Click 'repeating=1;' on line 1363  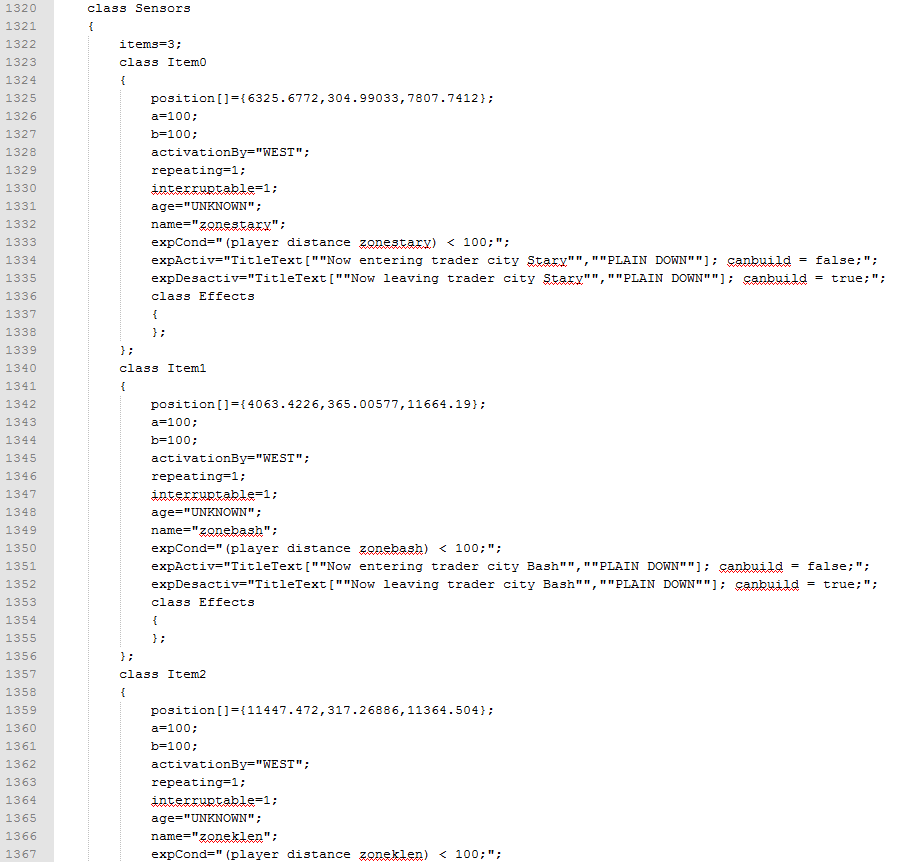[199, 782]
